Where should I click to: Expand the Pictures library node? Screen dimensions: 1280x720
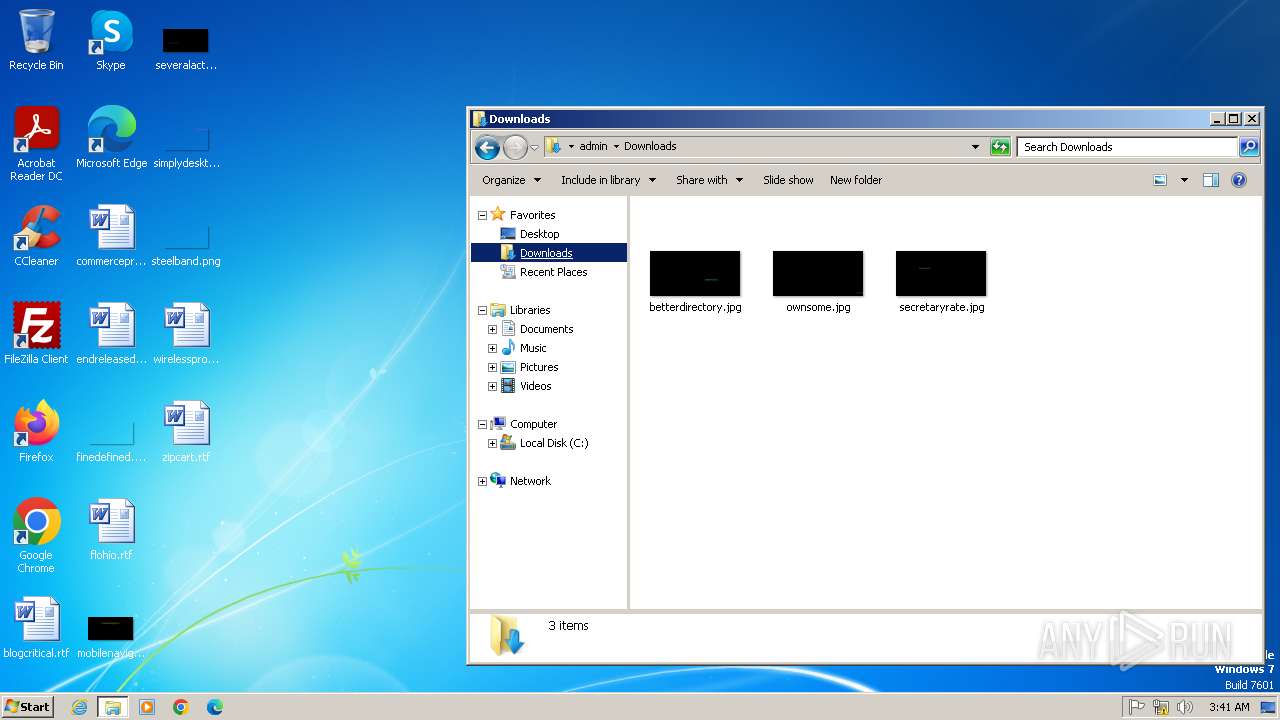click(x=492, y=367)
